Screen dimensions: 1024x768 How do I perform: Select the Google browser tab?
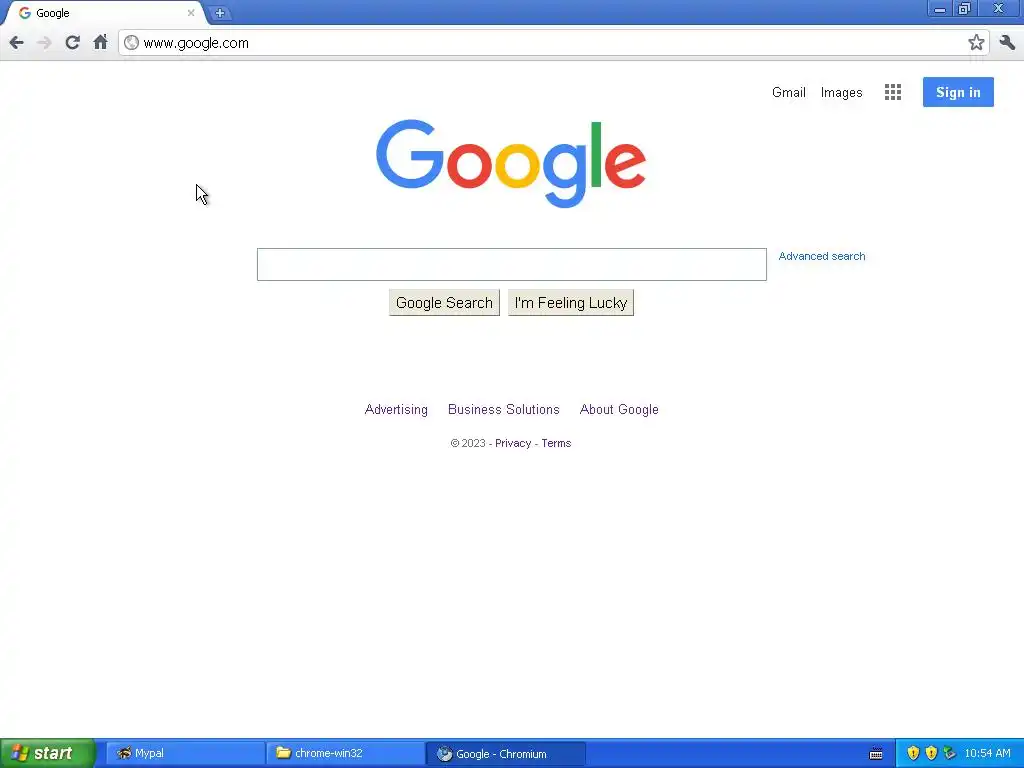pyautogui.click(x=104, y=13)
